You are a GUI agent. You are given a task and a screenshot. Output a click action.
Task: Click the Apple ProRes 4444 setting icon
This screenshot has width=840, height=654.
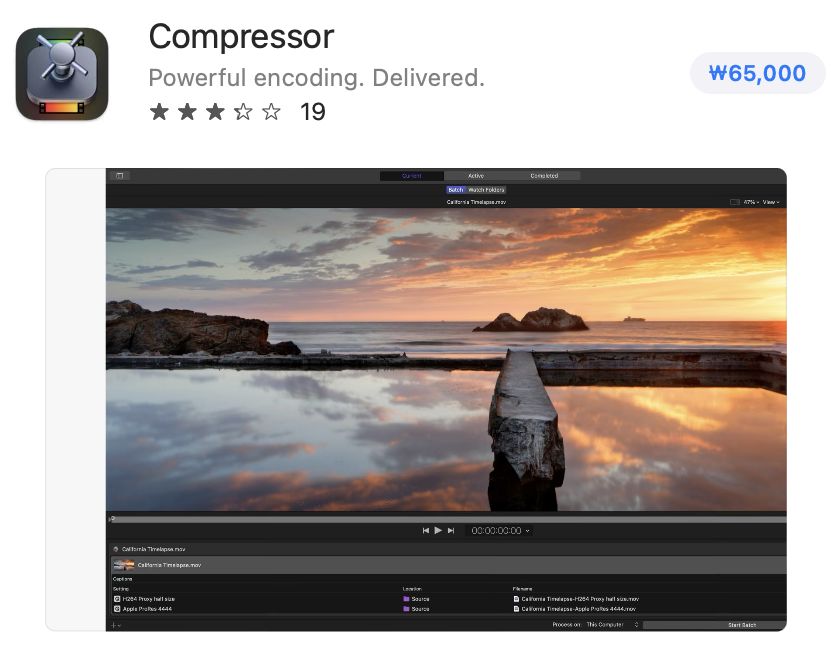(x=117, y=608)
